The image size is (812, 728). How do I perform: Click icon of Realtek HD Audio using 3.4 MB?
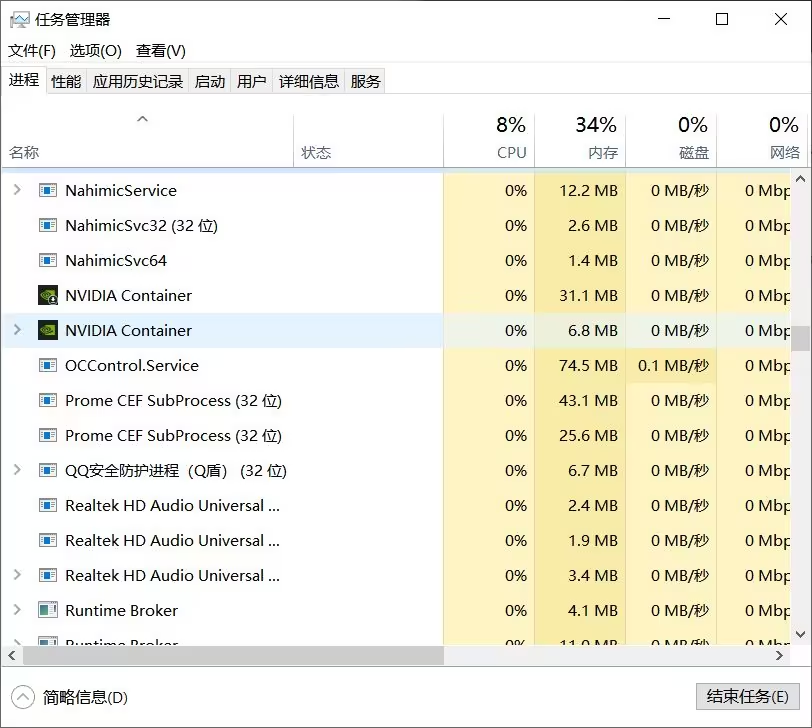pos(48,575)
